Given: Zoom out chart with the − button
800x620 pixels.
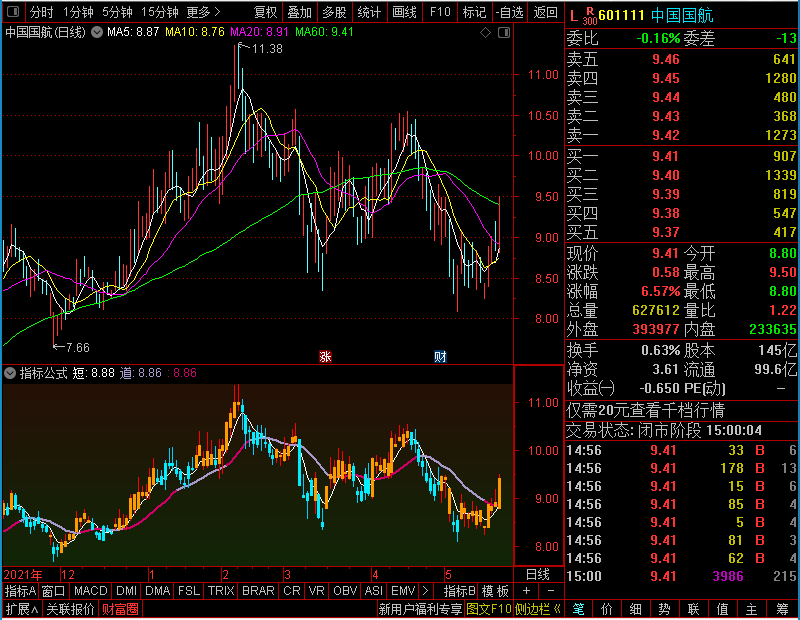Looking at the screenshot, I should click(551, 591).
